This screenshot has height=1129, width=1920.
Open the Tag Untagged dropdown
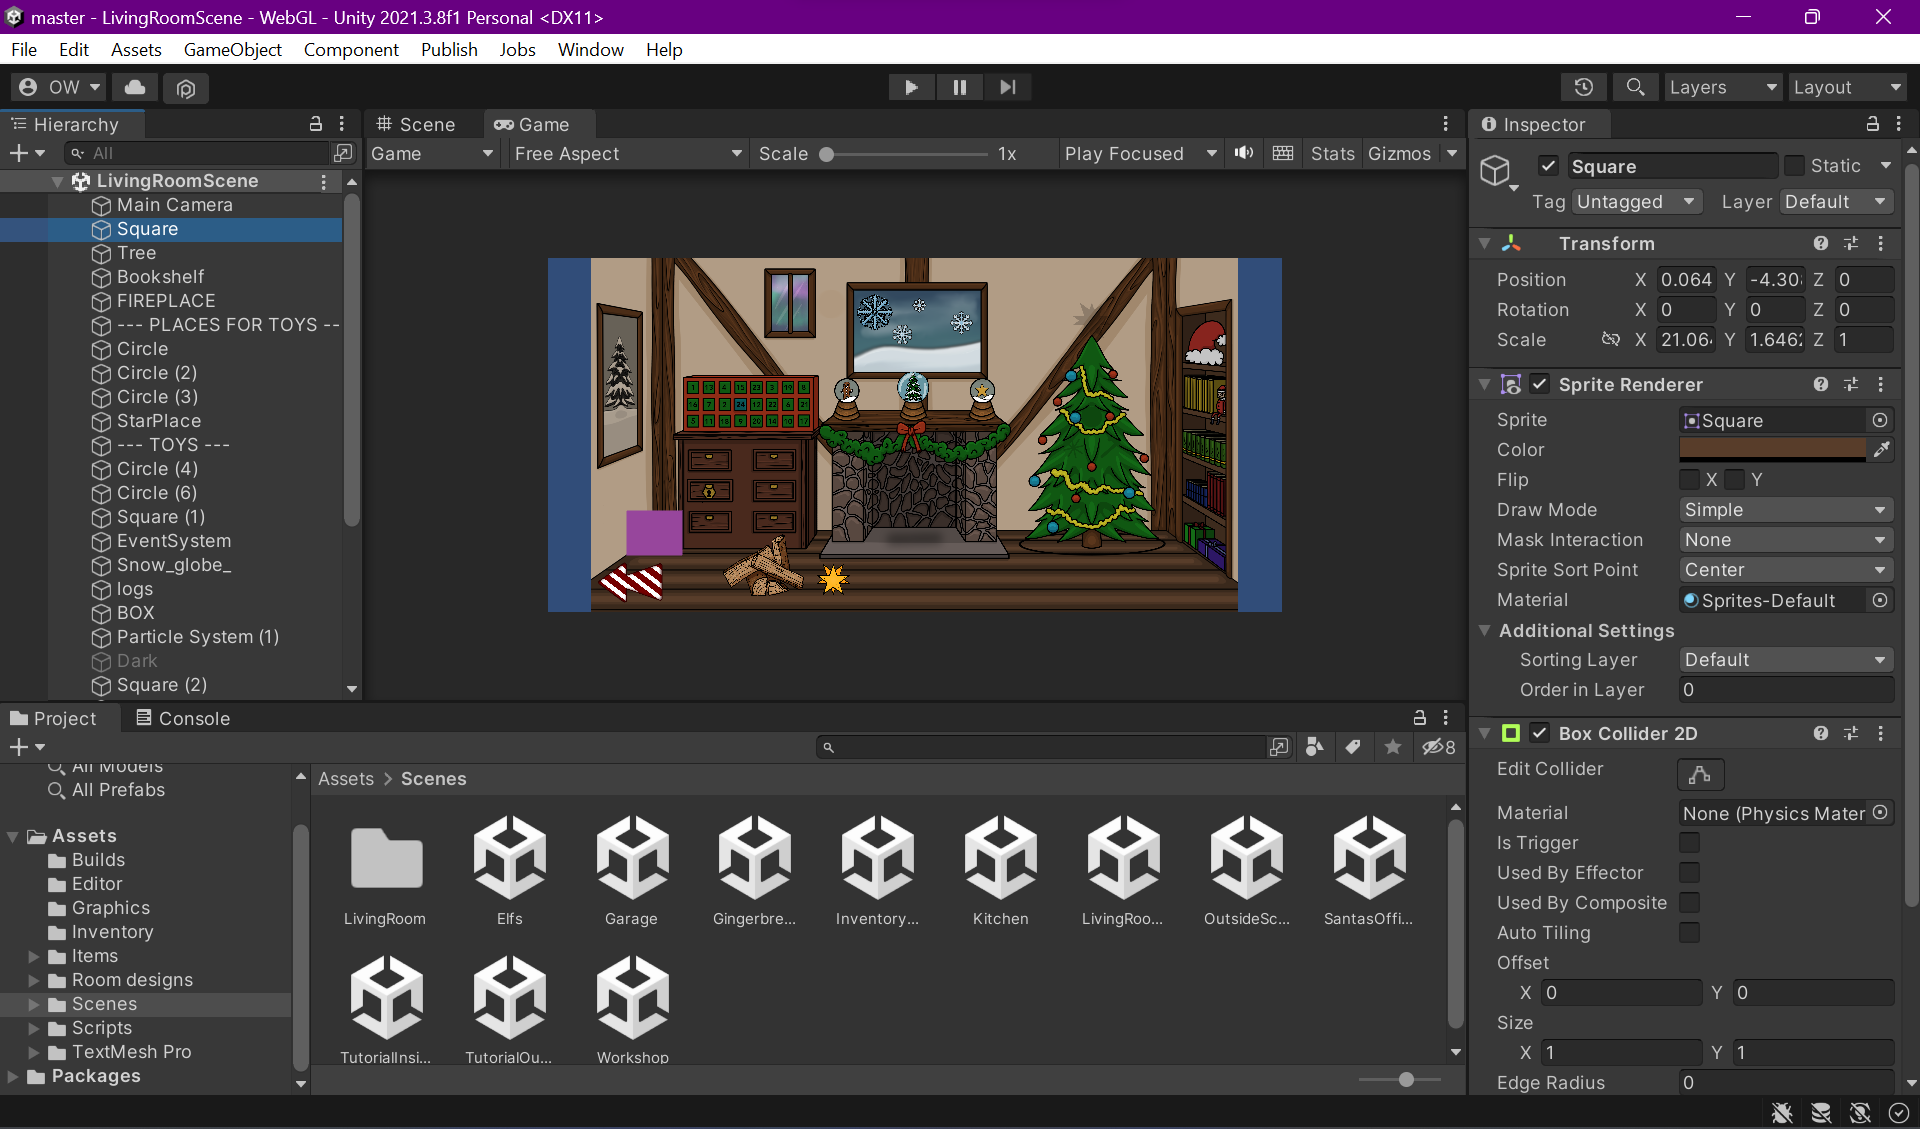tap(1637, 202)
